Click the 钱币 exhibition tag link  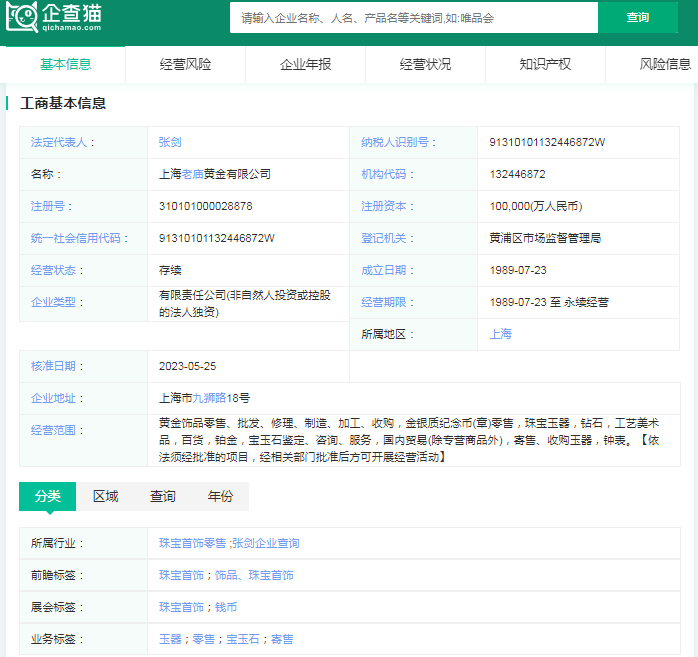(x=225, y=607)
